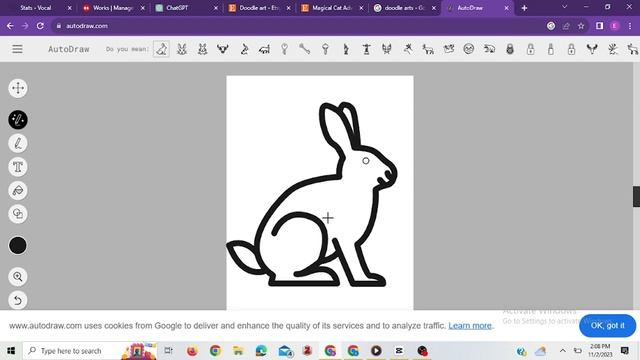640x360 pixels.
Task: Accept cookies with OK, got it
Action: point(607,325)
